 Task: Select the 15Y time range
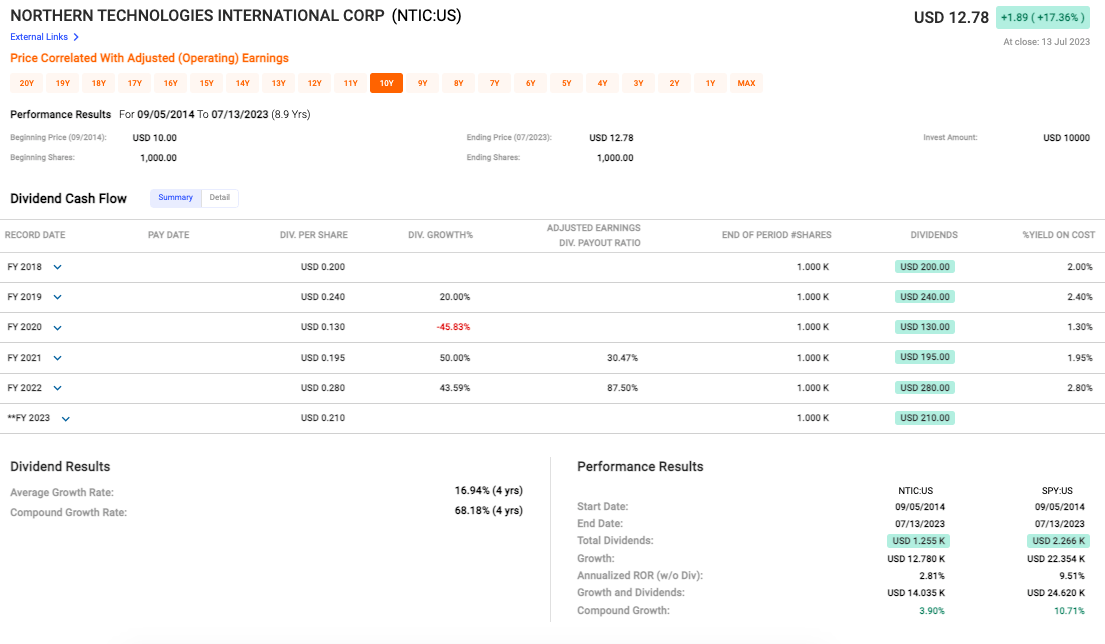(206, 83)
